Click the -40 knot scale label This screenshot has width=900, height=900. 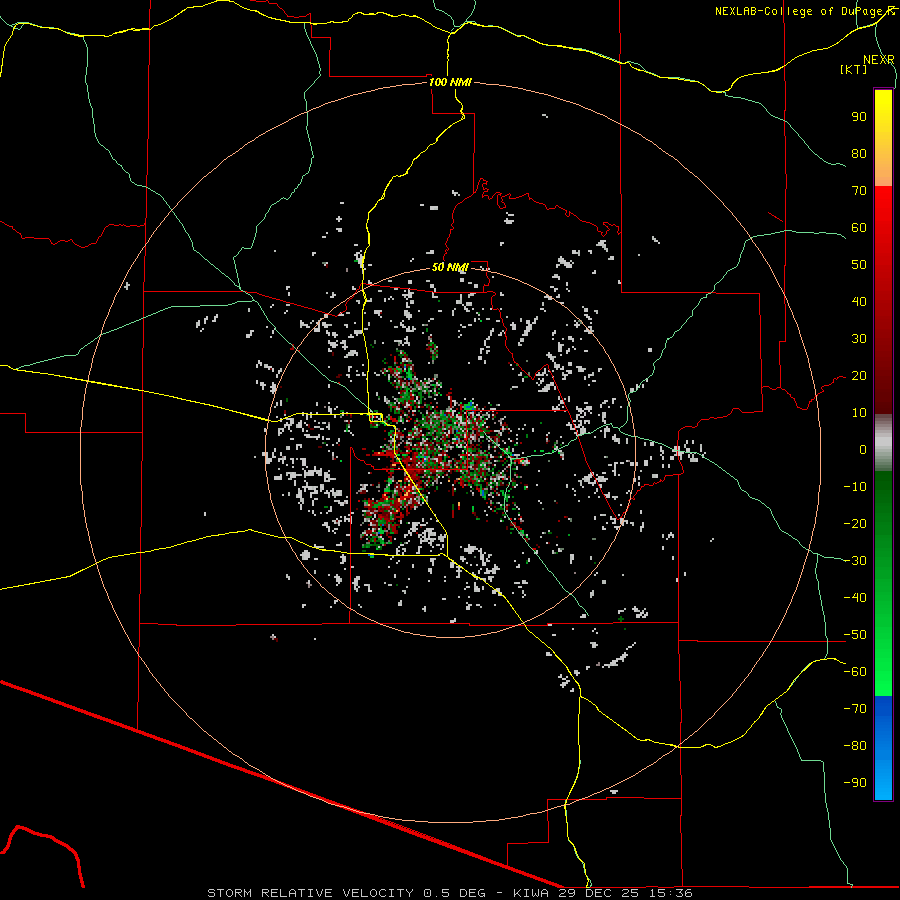pos(855,598)
